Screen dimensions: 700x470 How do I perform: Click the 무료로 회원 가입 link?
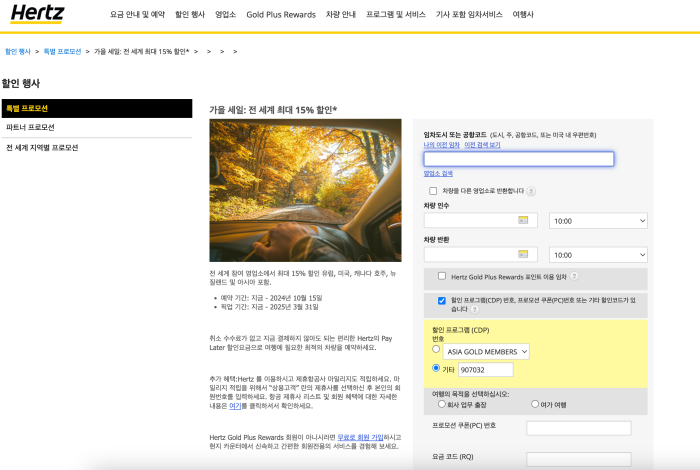360,437
